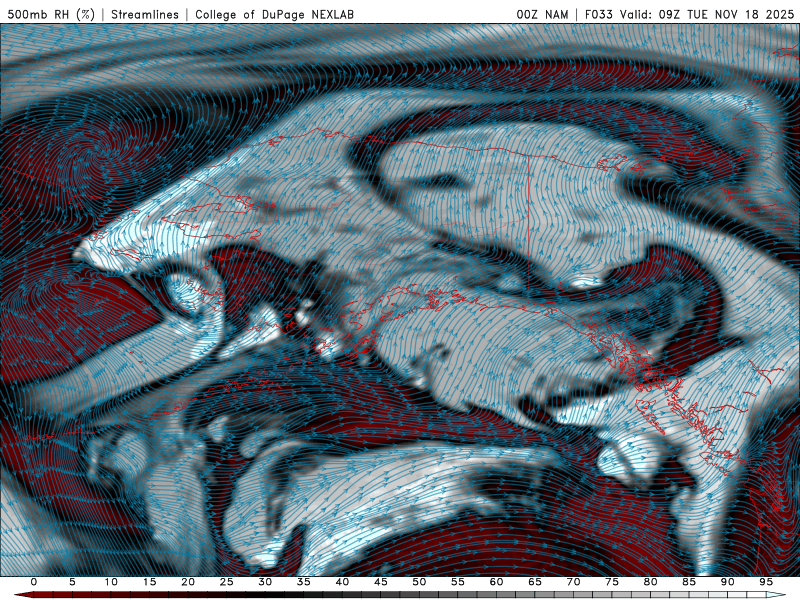
Task: Select the colorbar label "15"
Action: (149, 582)
